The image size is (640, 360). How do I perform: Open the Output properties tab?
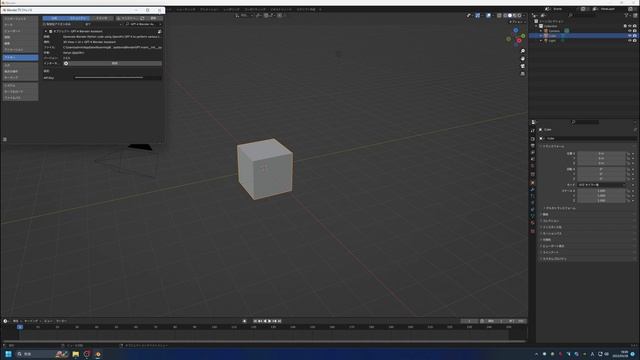tap(533, 146)
